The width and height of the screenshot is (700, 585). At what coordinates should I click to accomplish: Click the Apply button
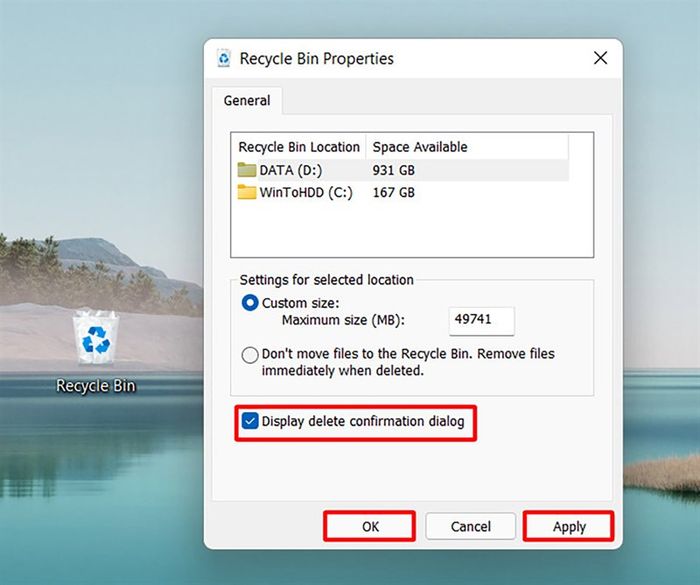[x=569, y=526]
